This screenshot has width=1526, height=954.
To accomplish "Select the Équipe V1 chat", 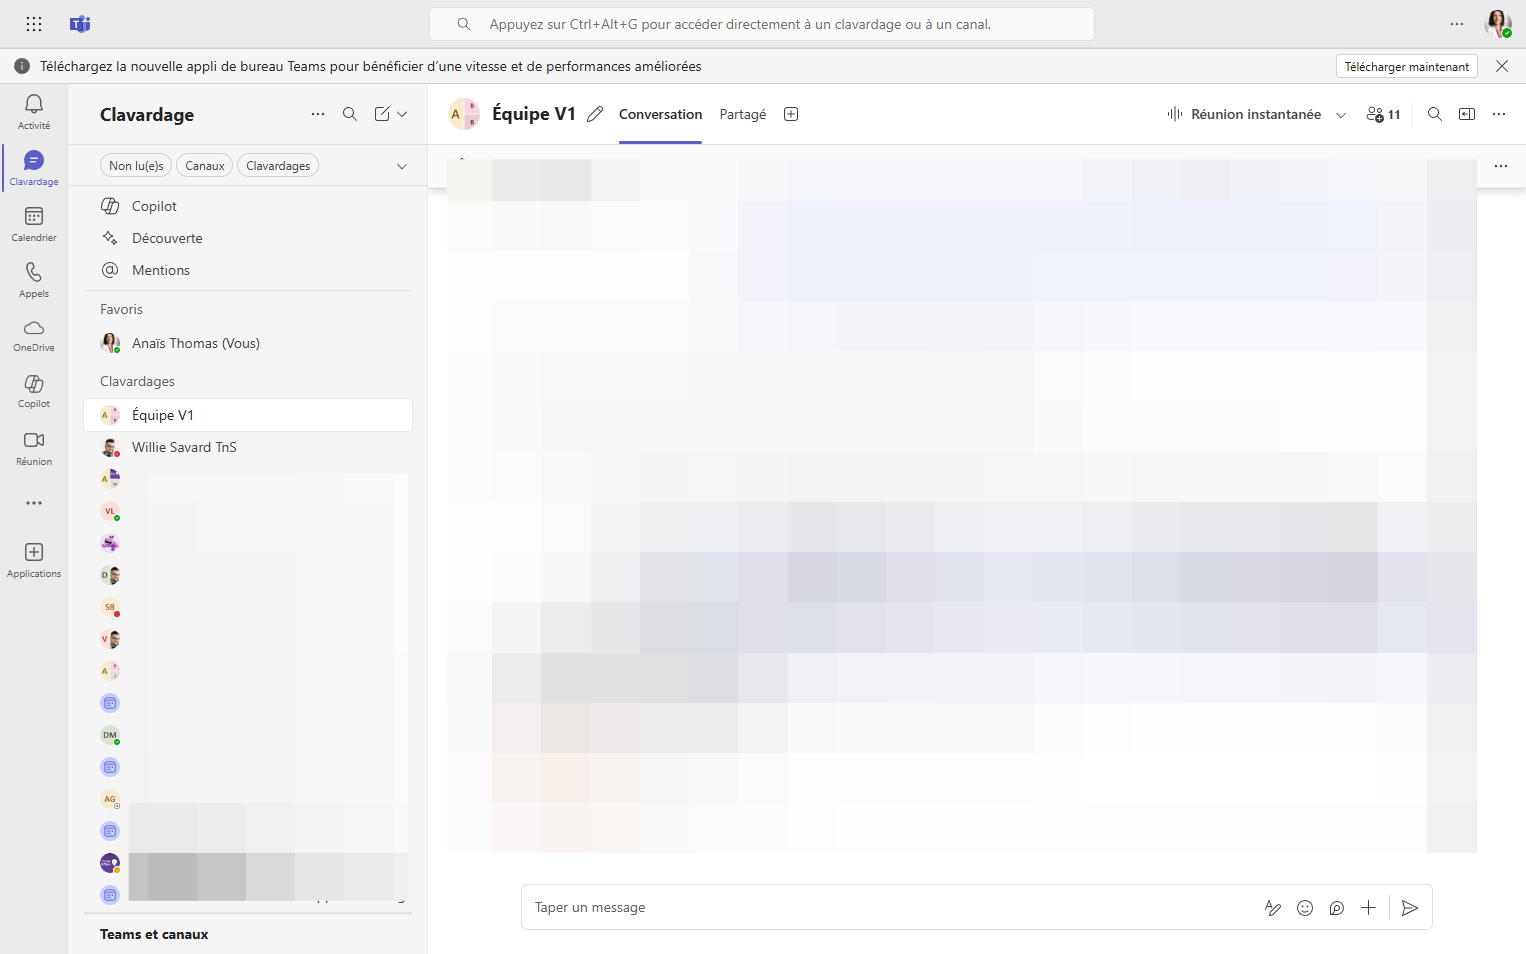I will (x=248, y=415).
